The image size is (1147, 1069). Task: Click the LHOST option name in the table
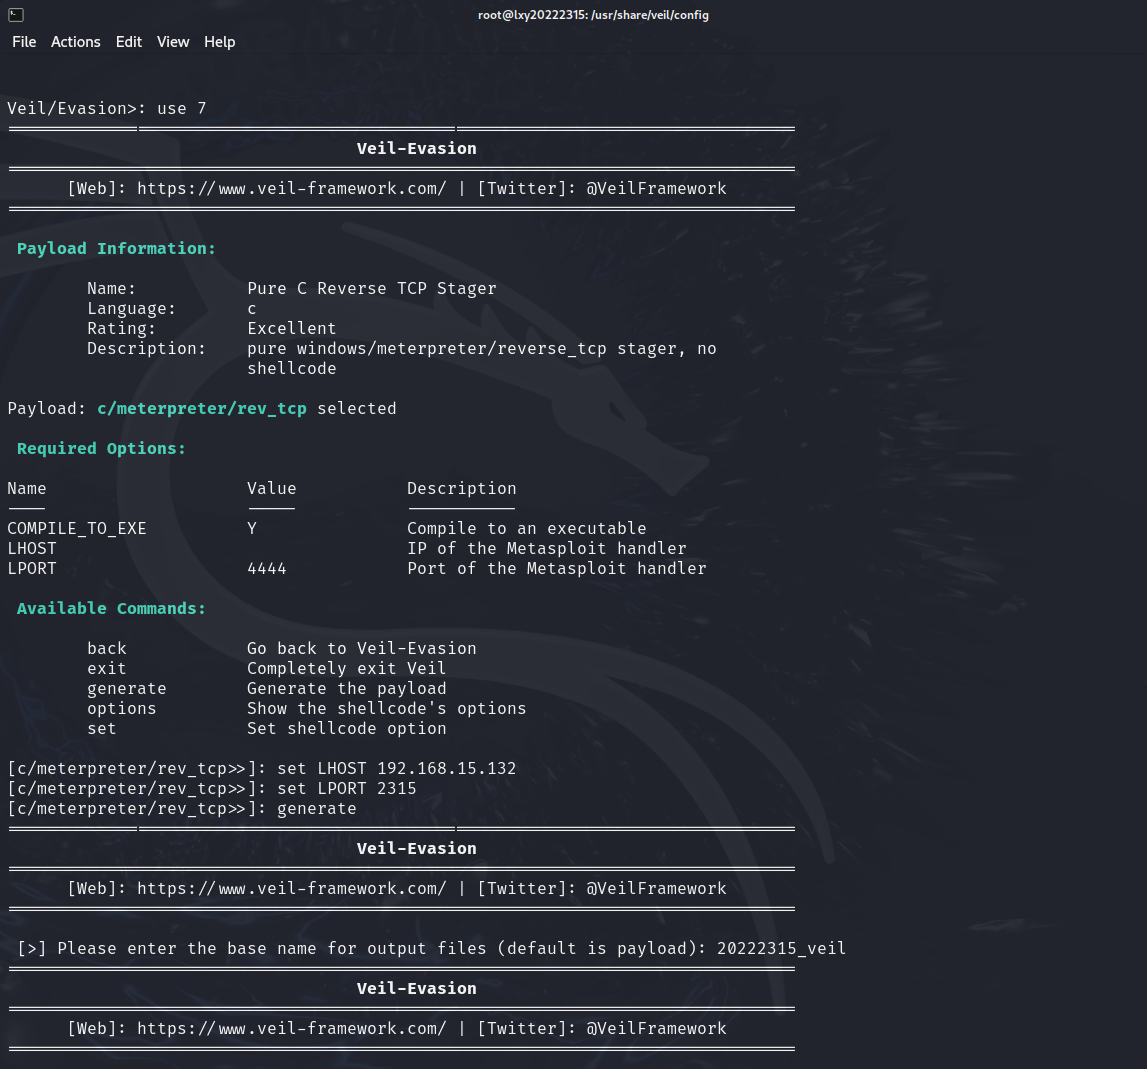click(32, 549)
